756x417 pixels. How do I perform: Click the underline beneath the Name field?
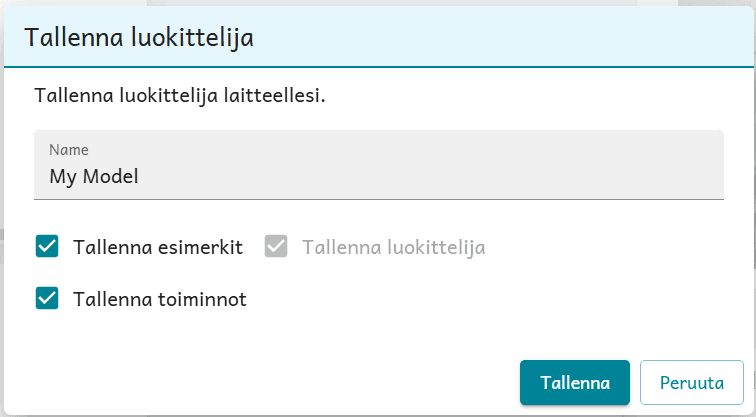[378, 198]
